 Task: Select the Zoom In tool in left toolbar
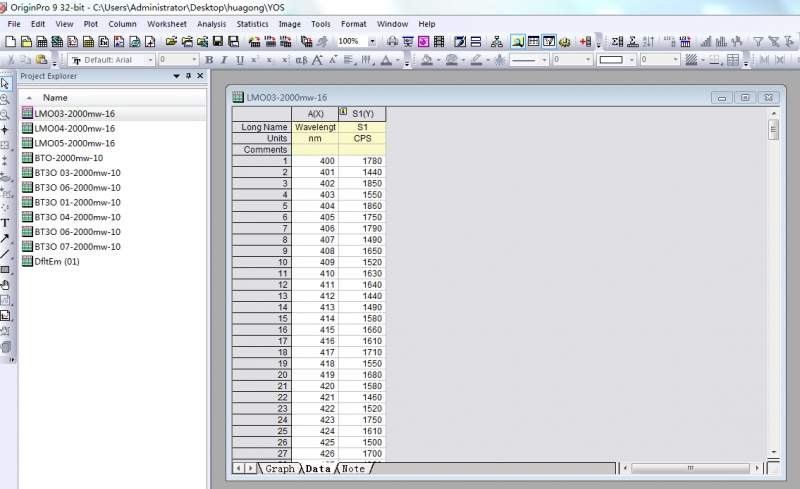[5, 99]
